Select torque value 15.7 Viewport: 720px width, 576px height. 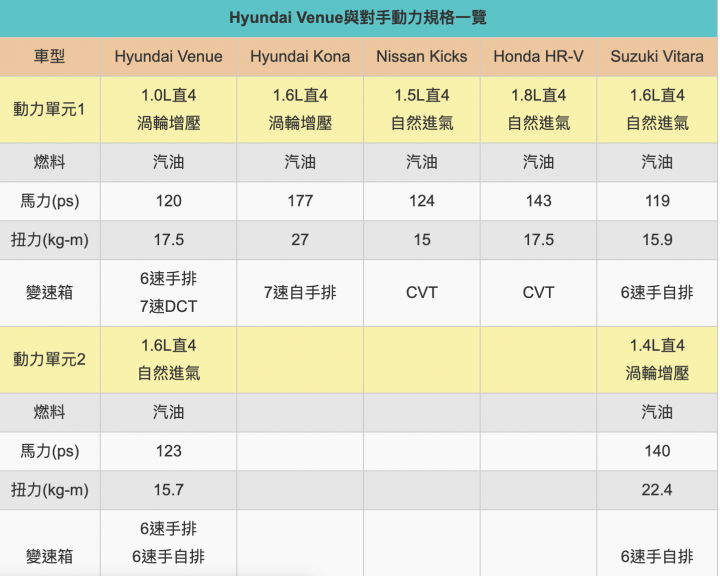pos(169,490)
